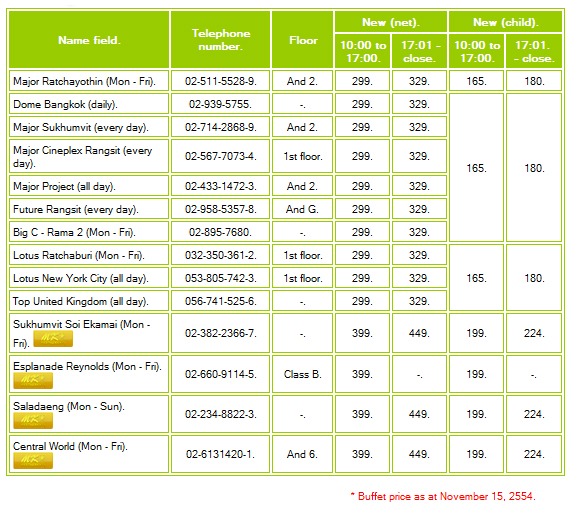Click 'Esplanade Reynolds (Mon - Fri).' text
This screenshot has width=573, height=519.
(87, 366)
